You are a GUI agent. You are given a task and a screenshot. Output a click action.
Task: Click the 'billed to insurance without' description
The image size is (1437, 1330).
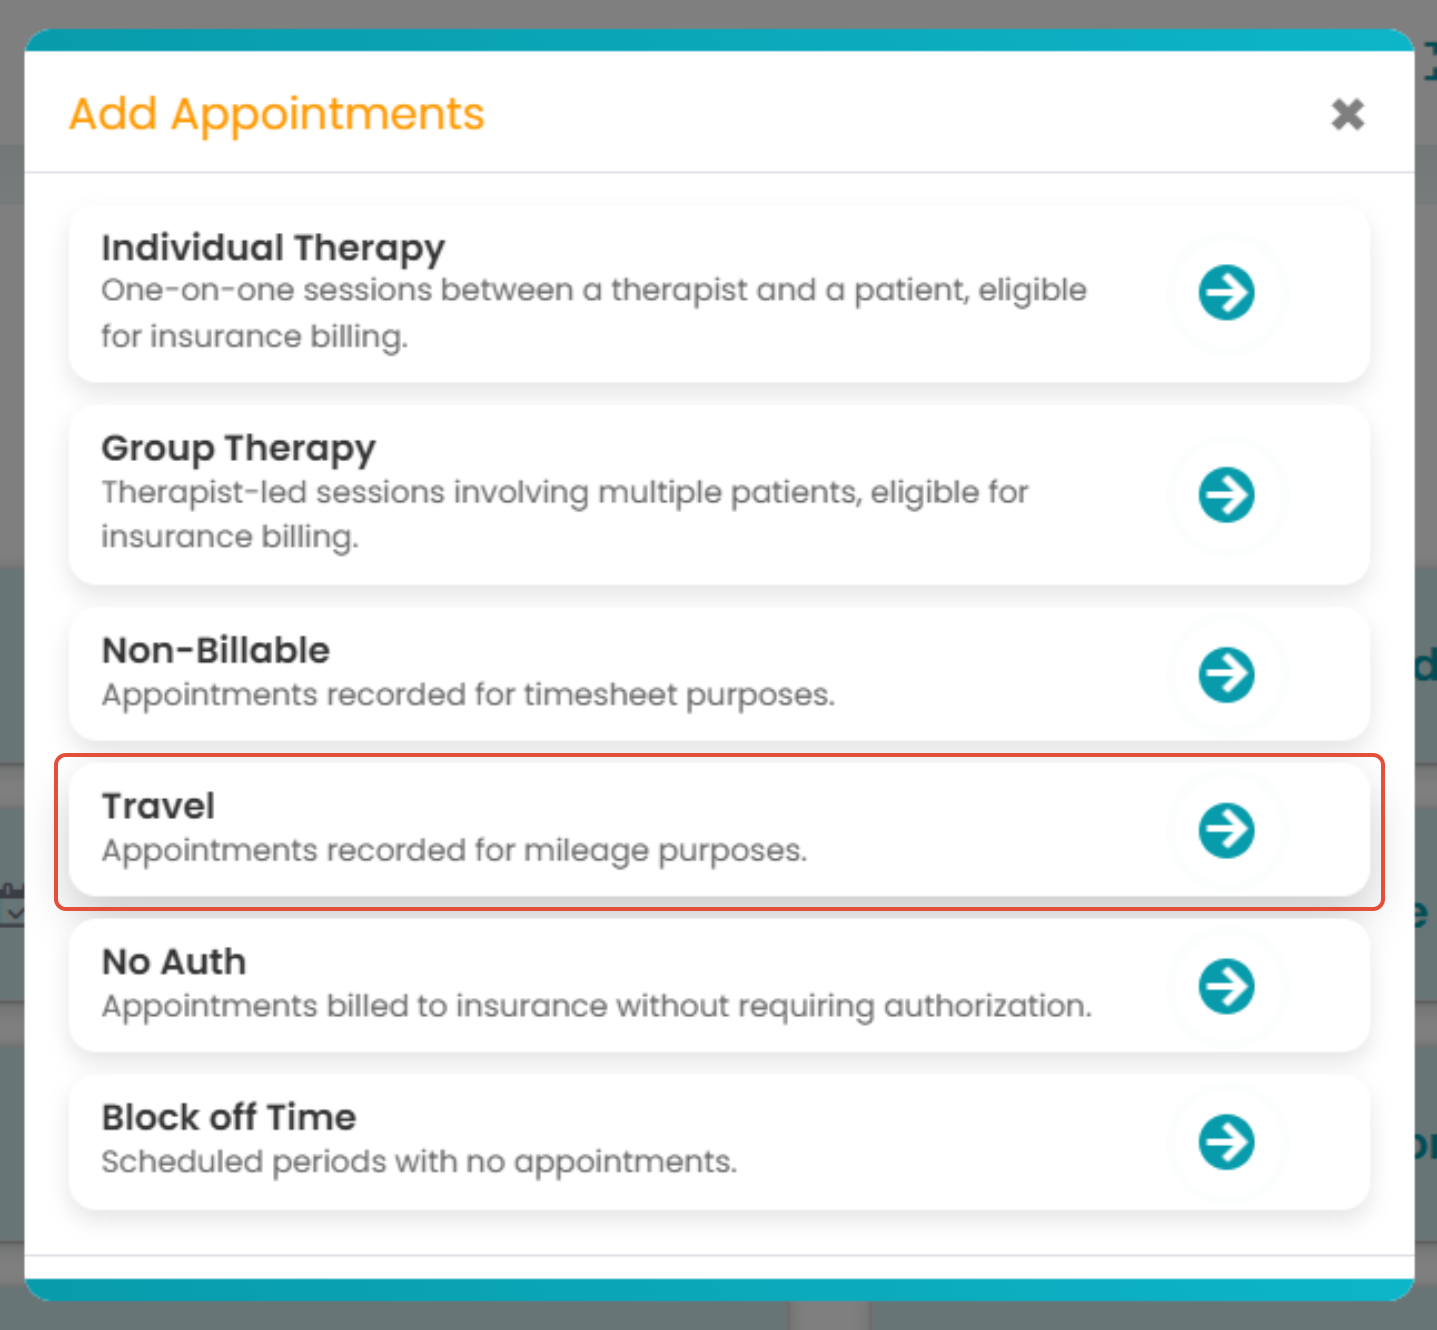coord(596,1006)
